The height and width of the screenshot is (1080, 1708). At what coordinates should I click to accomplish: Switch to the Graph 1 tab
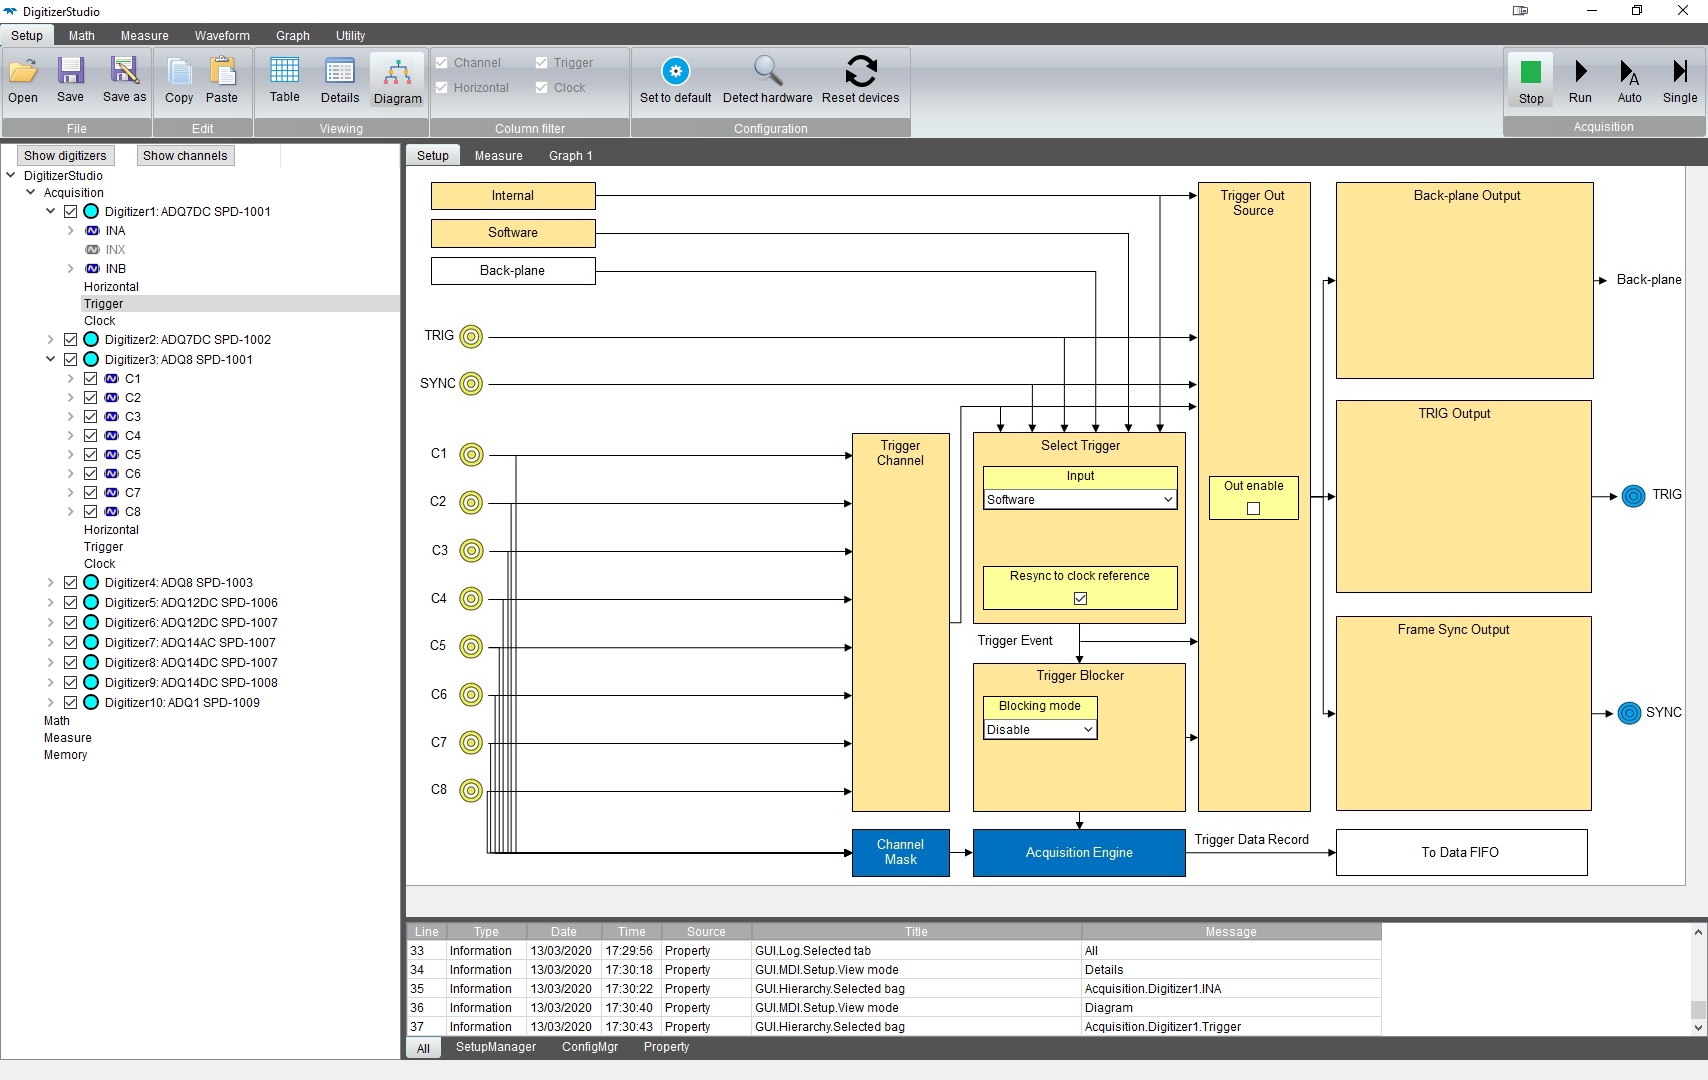tap(570, 156)
